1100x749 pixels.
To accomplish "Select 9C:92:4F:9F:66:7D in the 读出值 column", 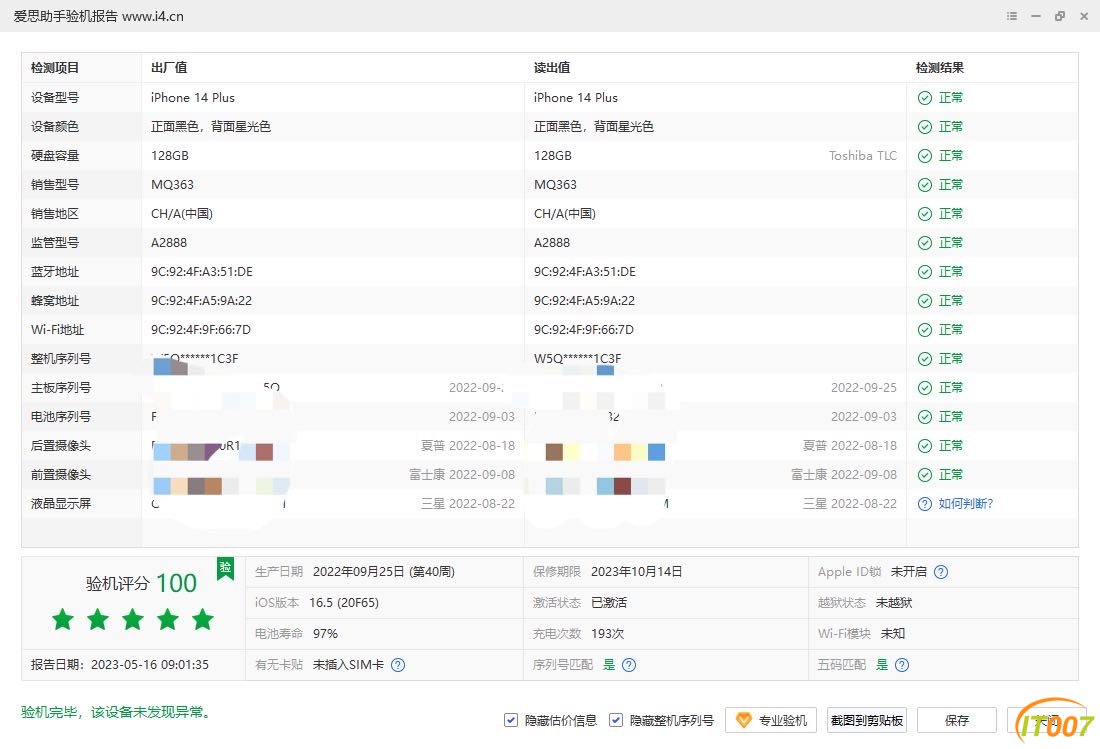I will (x=584, y=330).
